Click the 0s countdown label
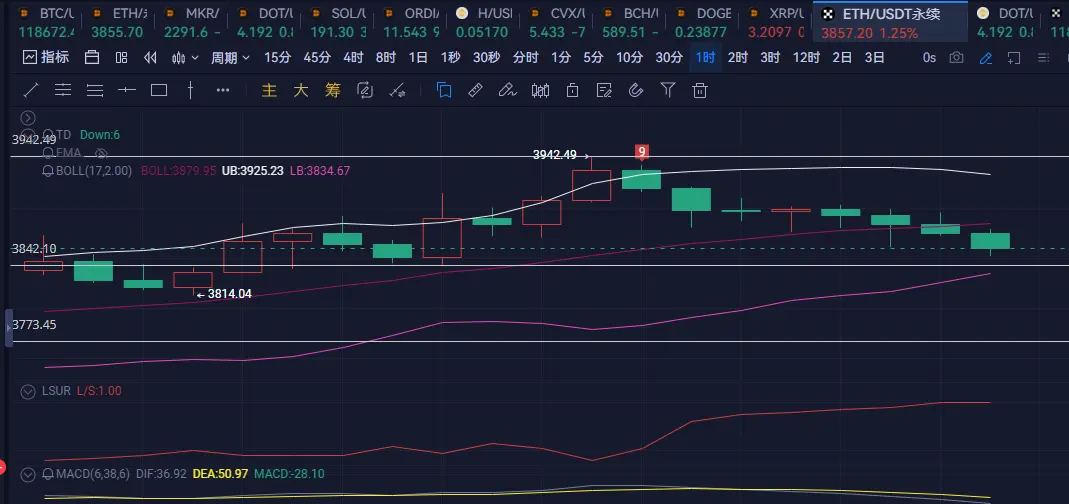 click(x=929, y=58)
